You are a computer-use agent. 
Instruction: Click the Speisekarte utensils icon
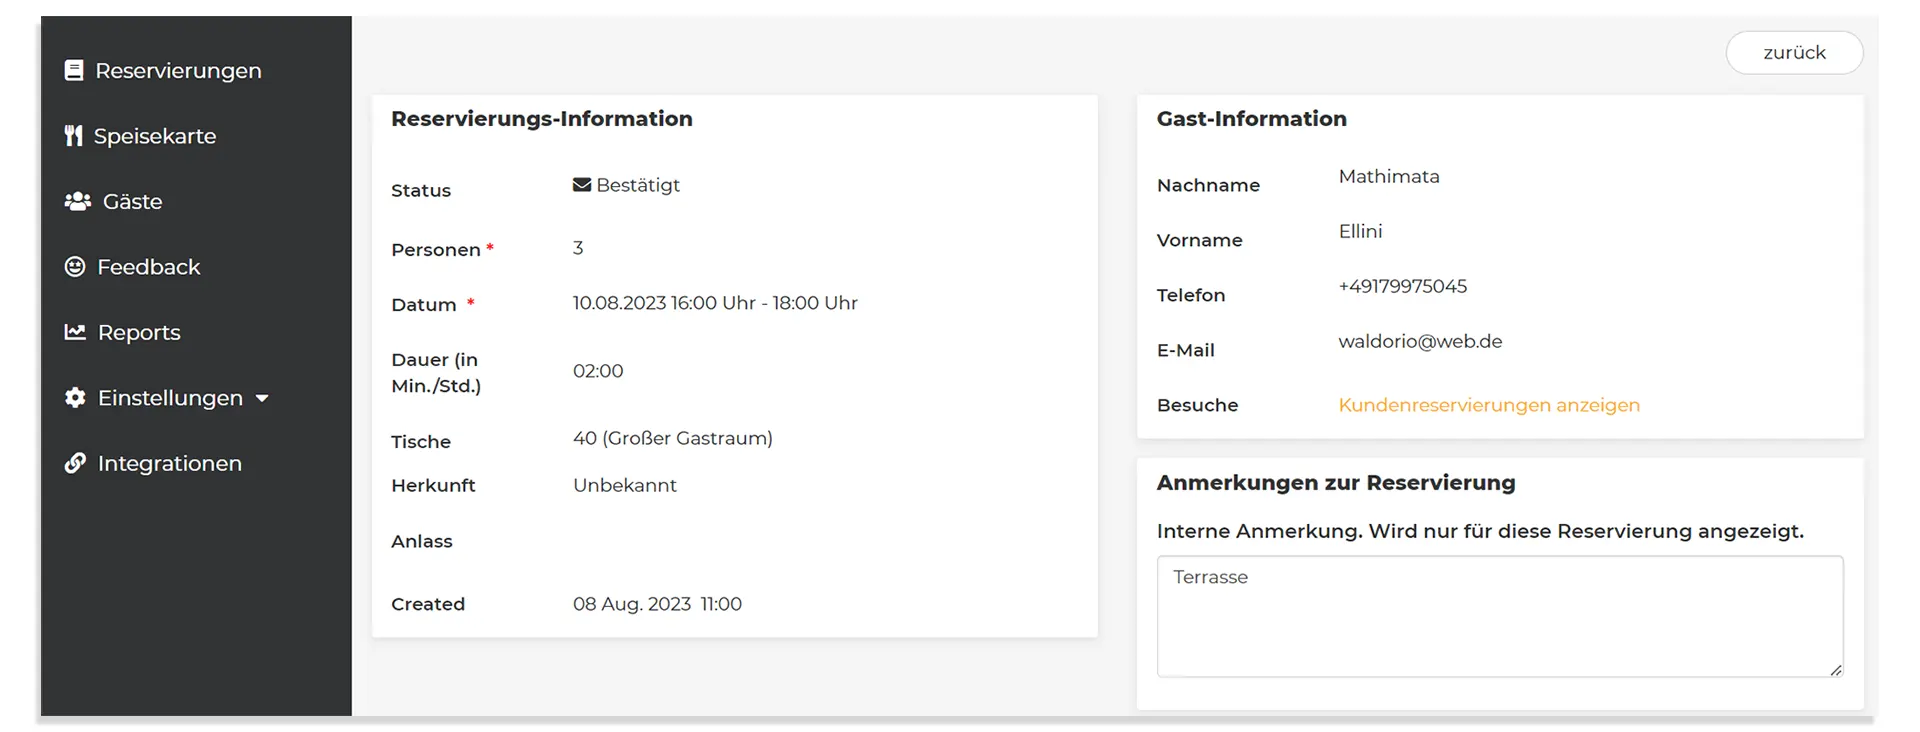click(73, 136)
